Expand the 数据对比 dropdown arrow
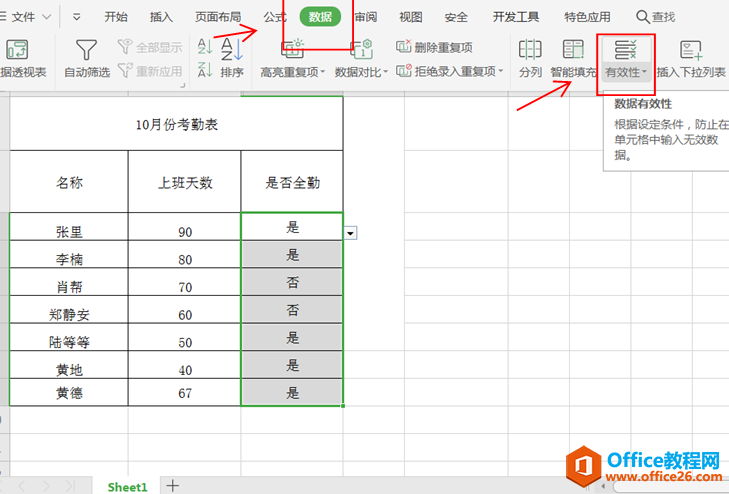729x494 pixels. pos(385,72)
